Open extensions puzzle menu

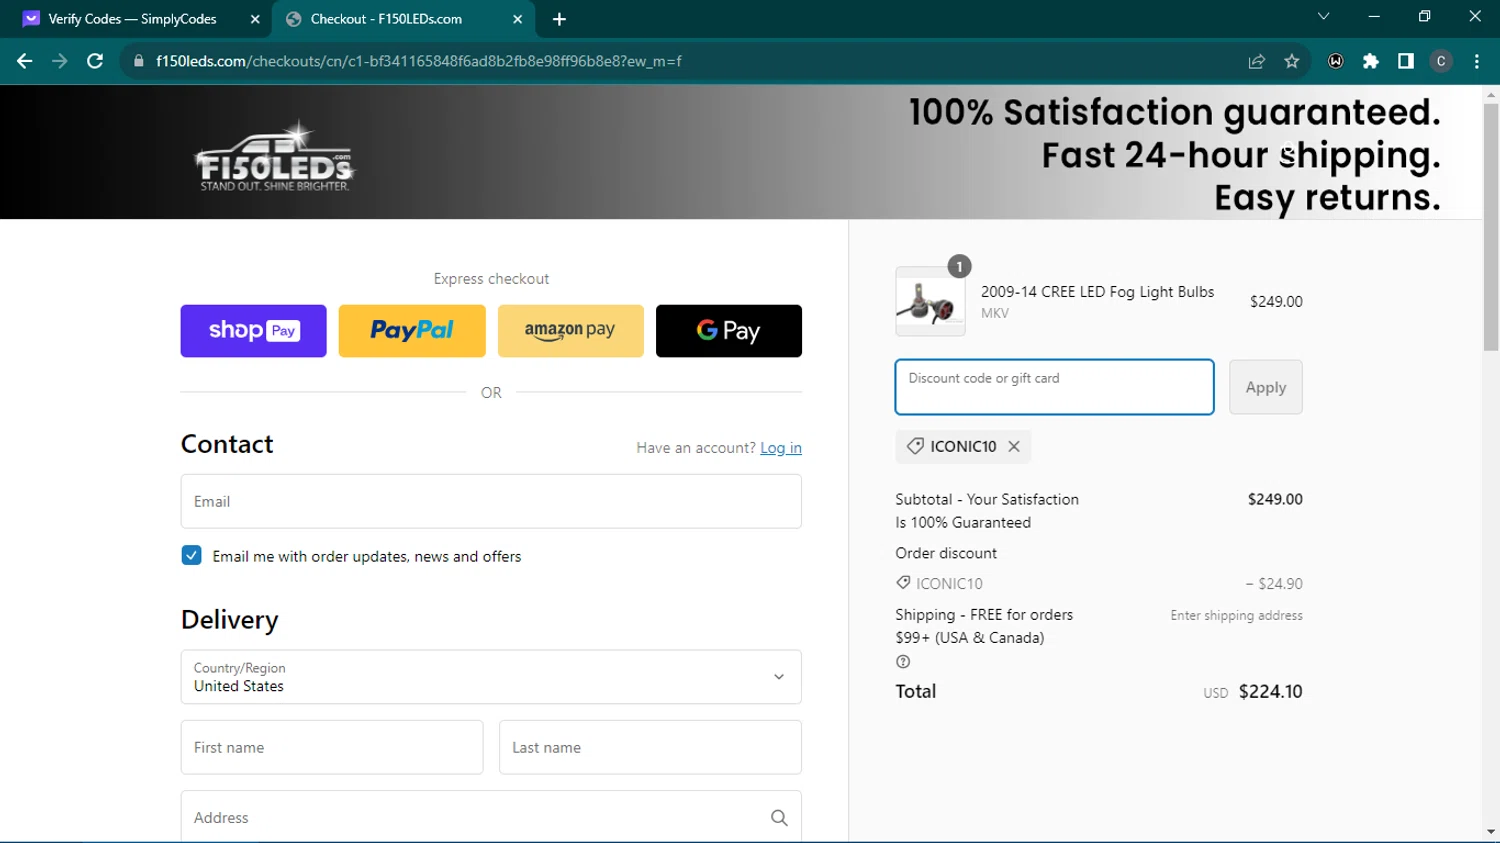(1371, 61)
